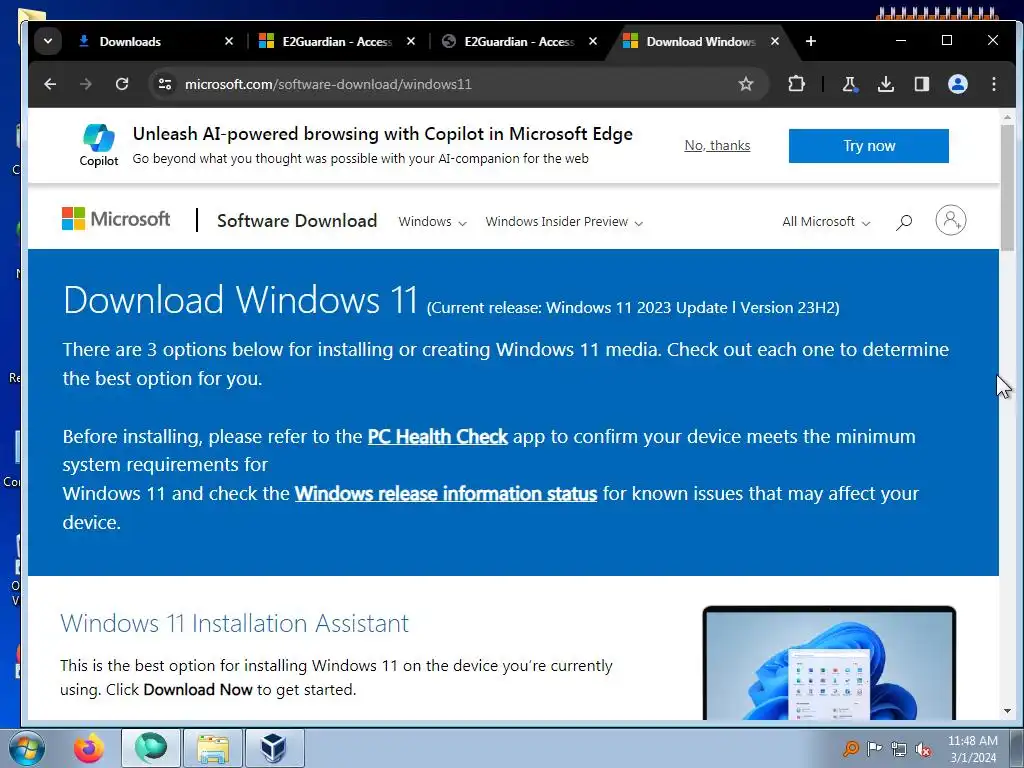Click the page vertical scrollbar thumb

1007,187
